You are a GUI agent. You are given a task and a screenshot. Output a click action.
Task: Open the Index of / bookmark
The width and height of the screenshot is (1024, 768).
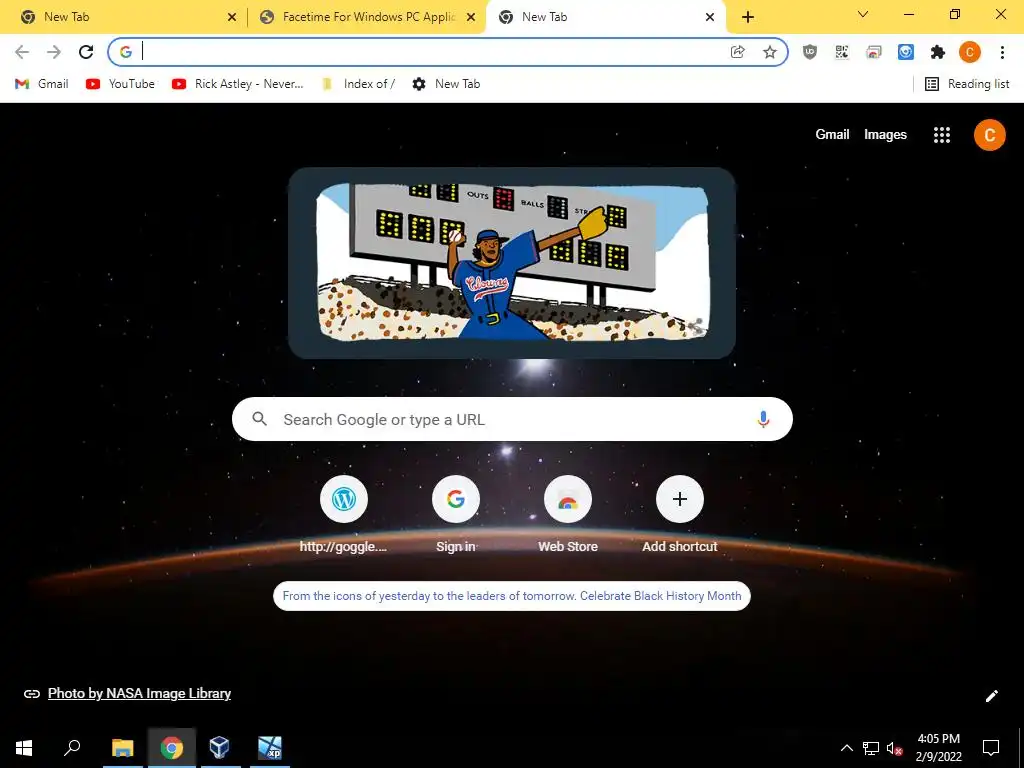[359, 84]
